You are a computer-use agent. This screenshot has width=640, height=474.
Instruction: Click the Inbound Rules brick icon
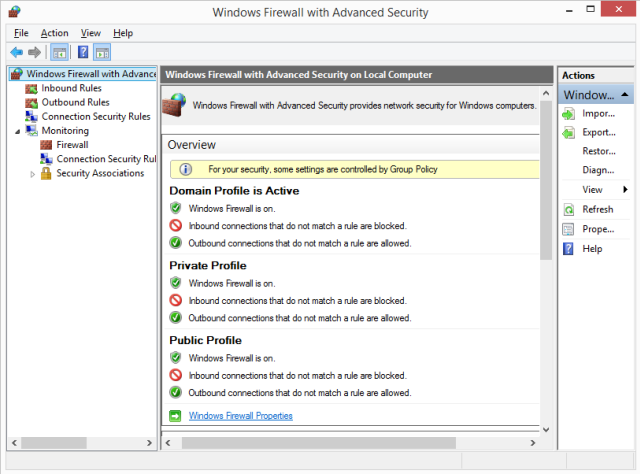pyautogui.click(x=31, y=88)
